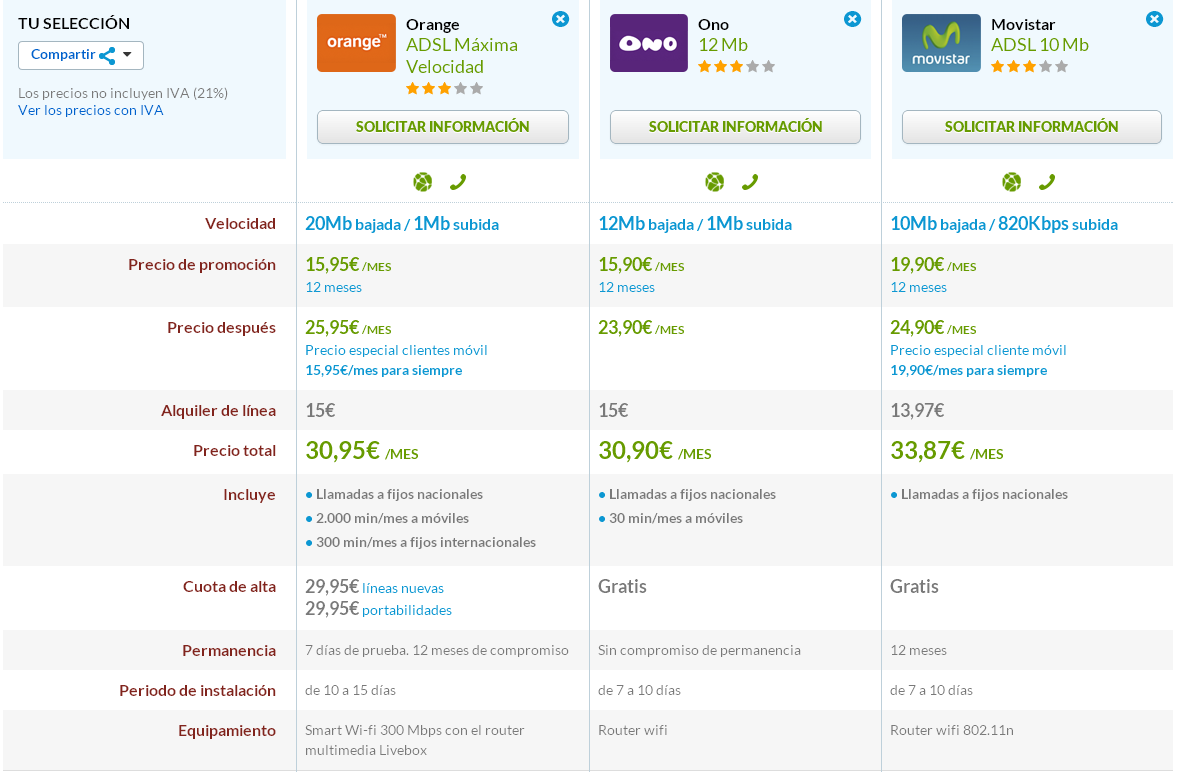The height and width of the screenshot is (772, 1178).
Task: Click the phone icon under Movistar
Action: [1047, 182]
